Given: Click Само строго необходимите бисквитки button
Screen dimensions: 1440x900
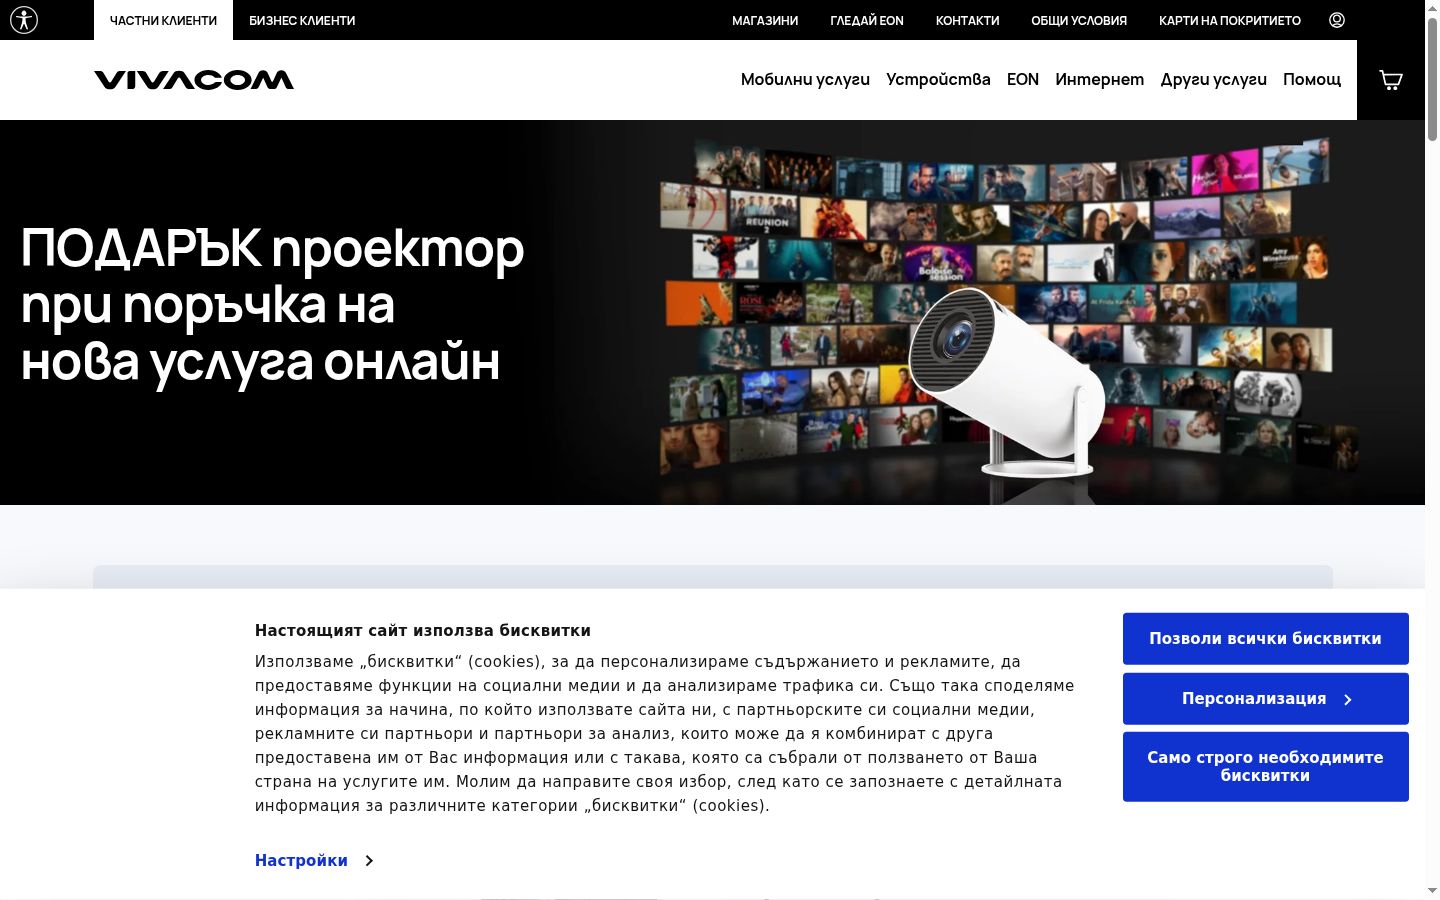Looking at the screenshot, I should point(1266,767).
